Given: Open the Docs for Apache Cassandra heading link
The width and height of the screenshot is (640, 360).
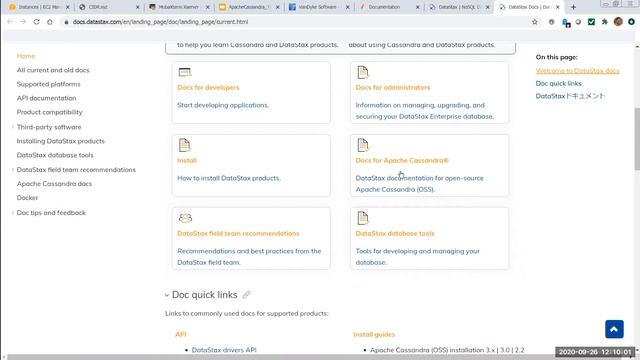Looking at the screenshot, I should 402,160.
